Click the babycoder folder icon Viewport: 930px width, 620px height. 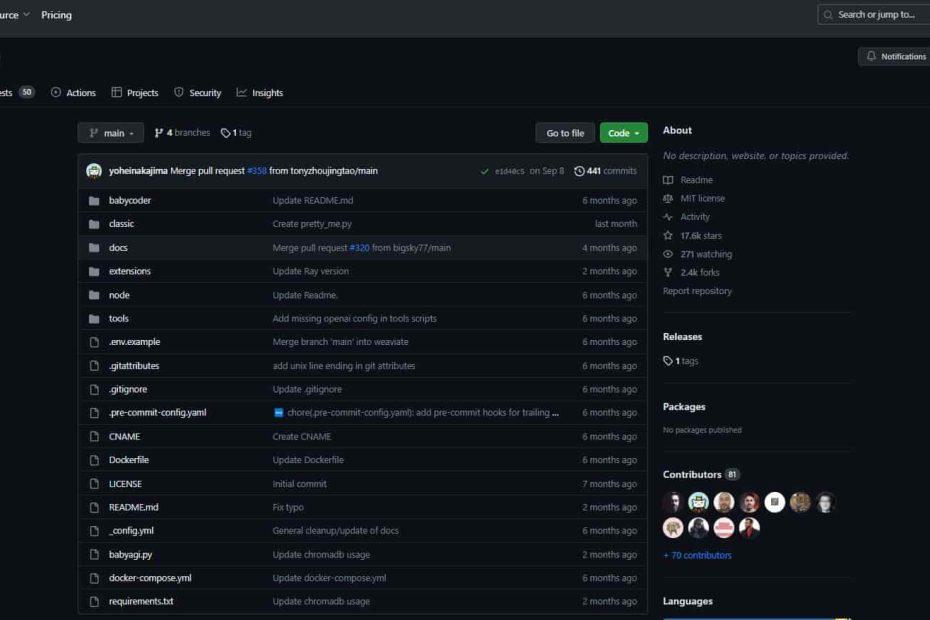pos(94,201)
